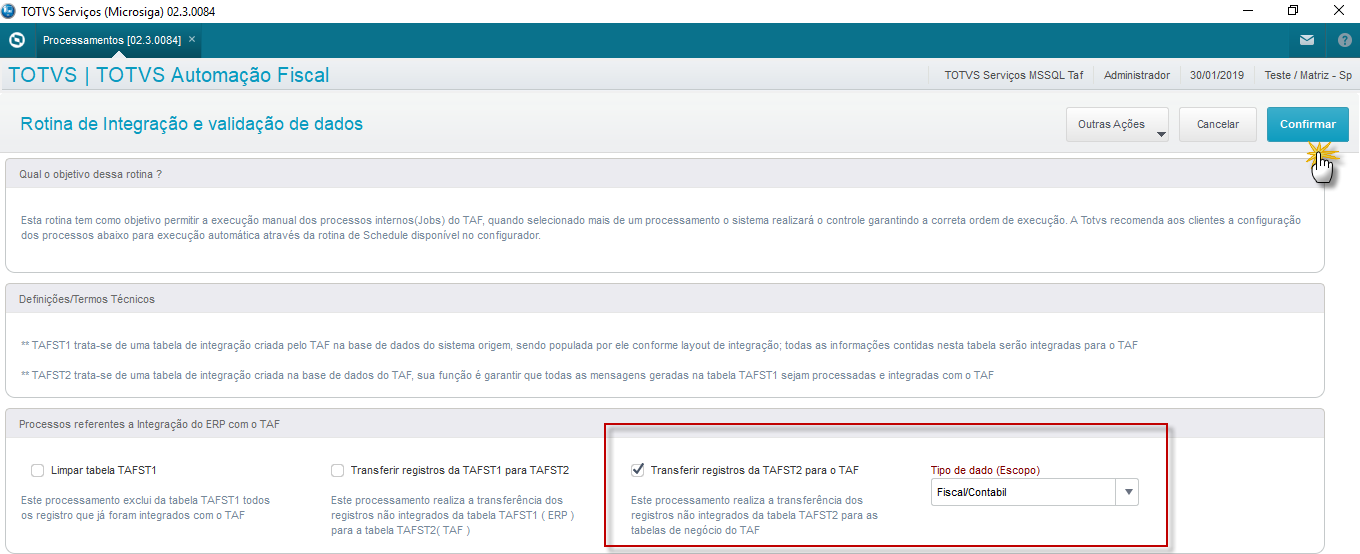
Task: Close the Processamentos [02.3.0084] tab
Action: [192, 39]
